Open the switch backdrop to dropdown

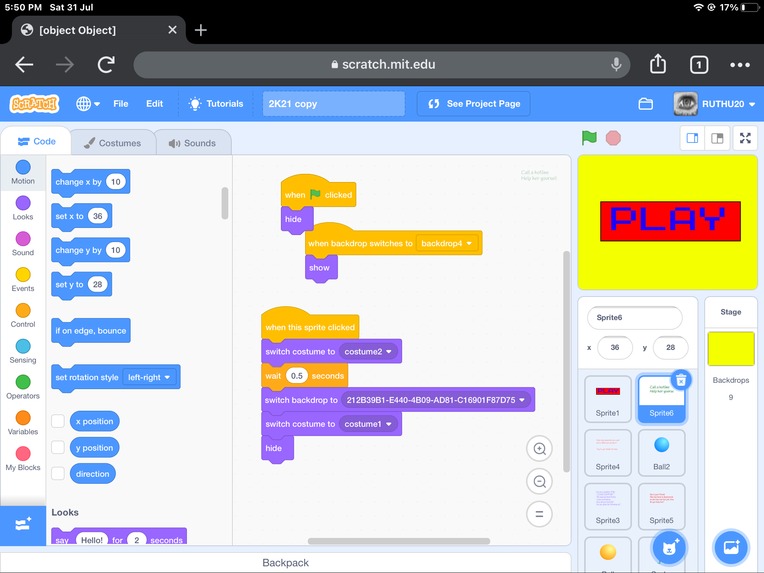coord(436,400)
